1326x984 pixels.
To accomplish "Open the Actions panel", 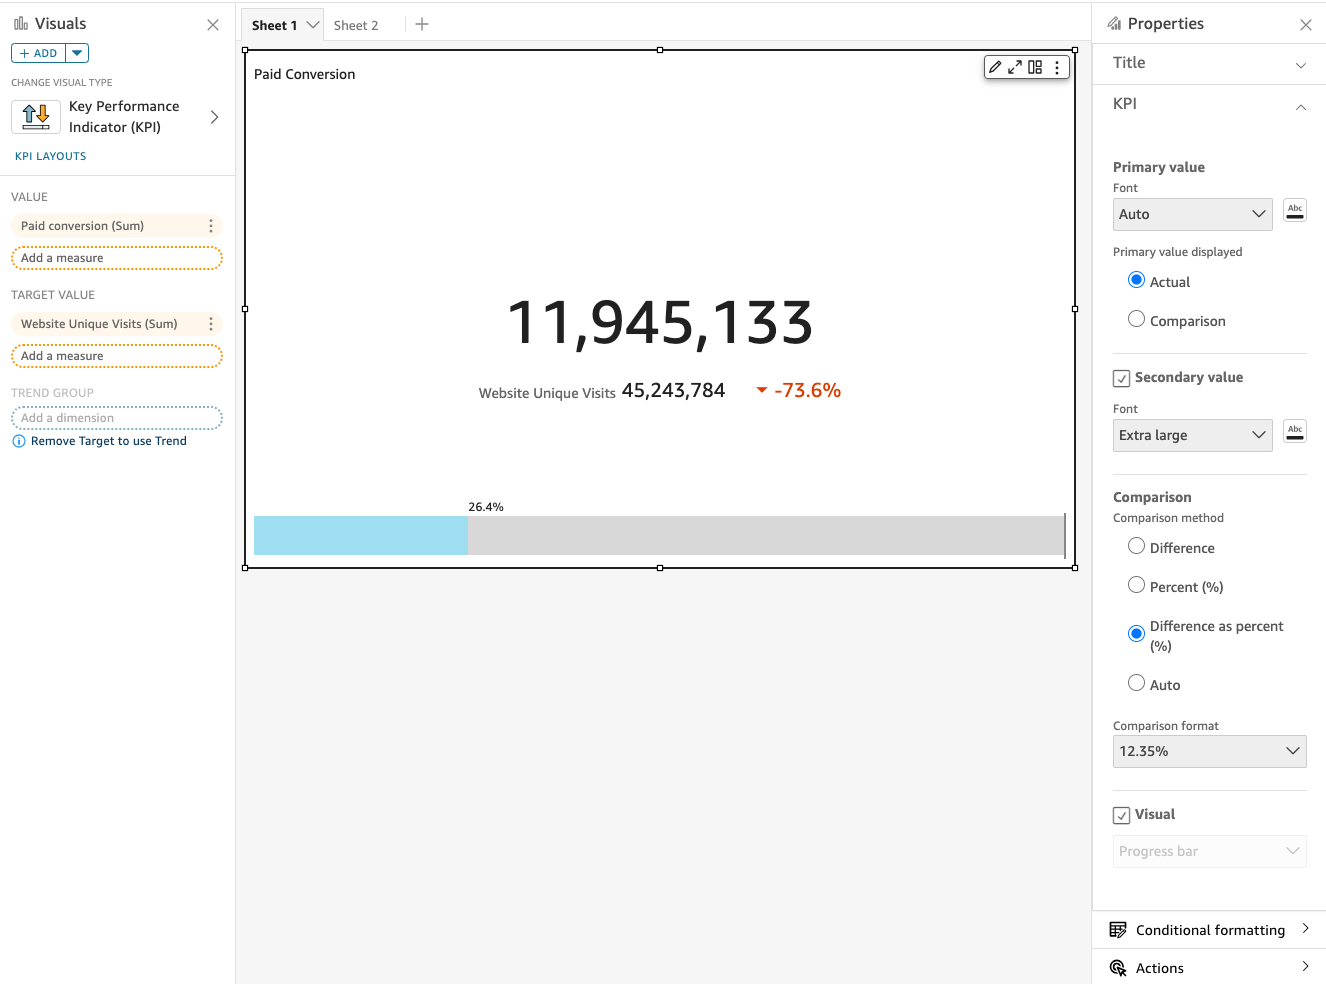I will click(x=1209, y=967).
